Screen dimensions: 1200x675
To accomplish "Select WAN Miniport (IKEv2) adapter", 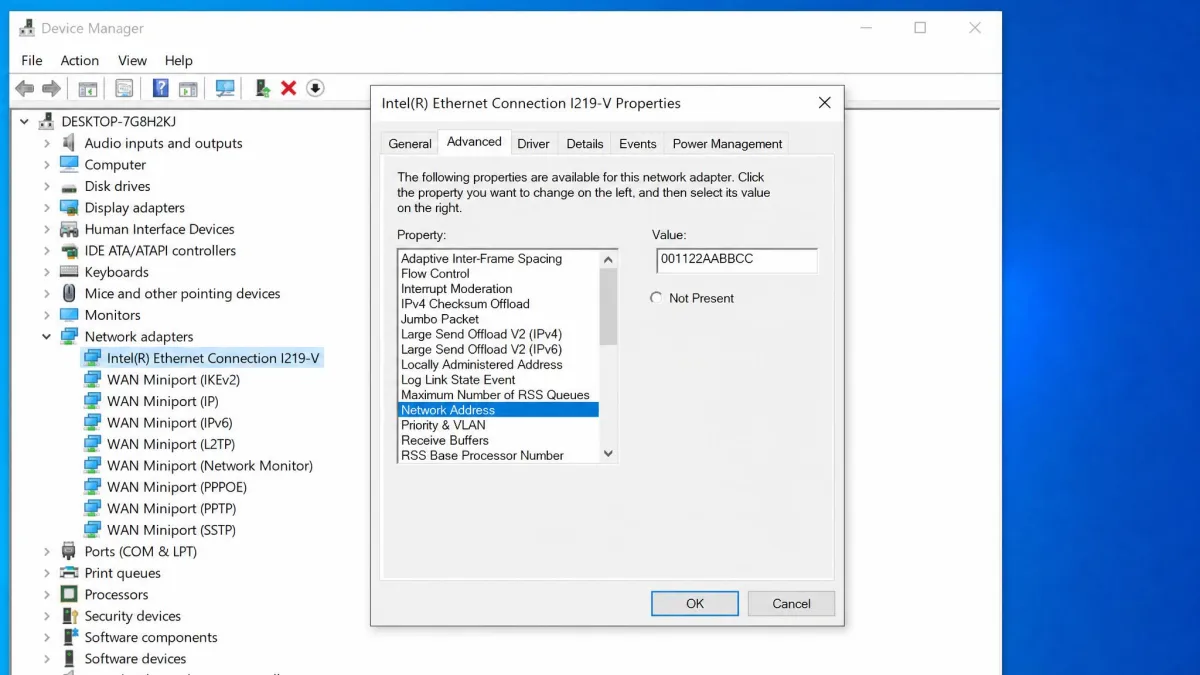I will [173, 380].
